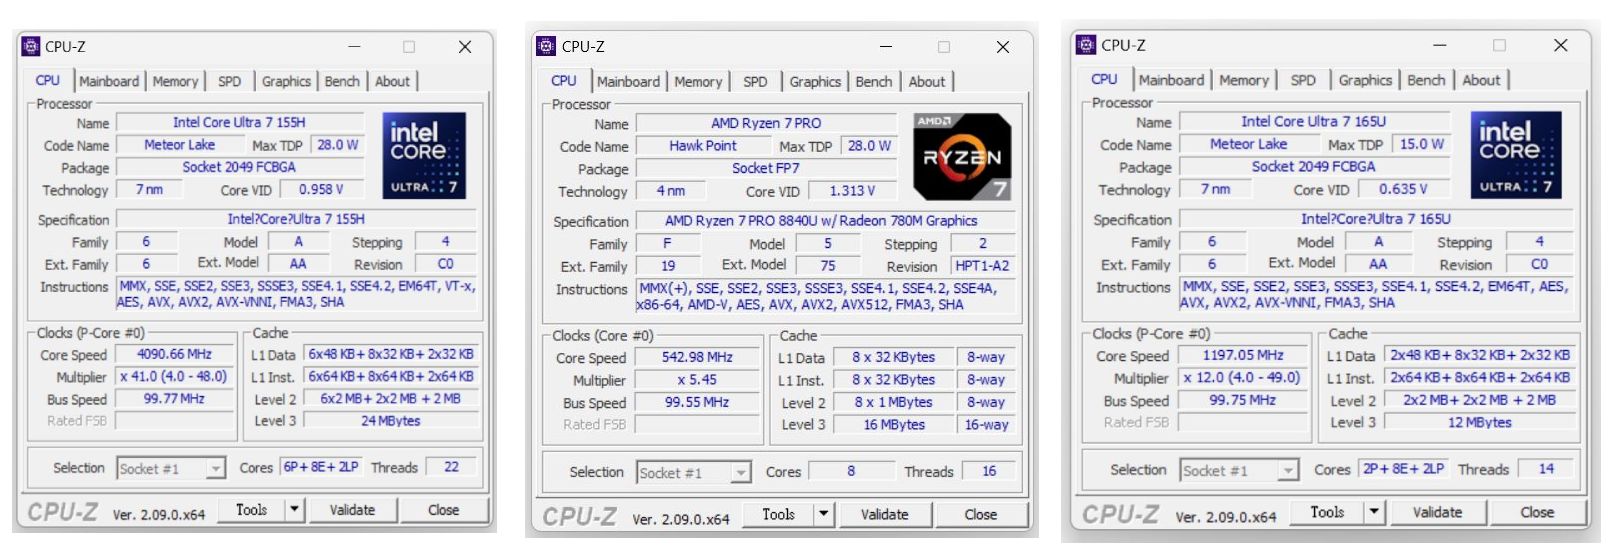Open About tab in the 165U window
The height and width of the screenshot is (551, 1610).
pyautogui.click(x=1481, y=80)
